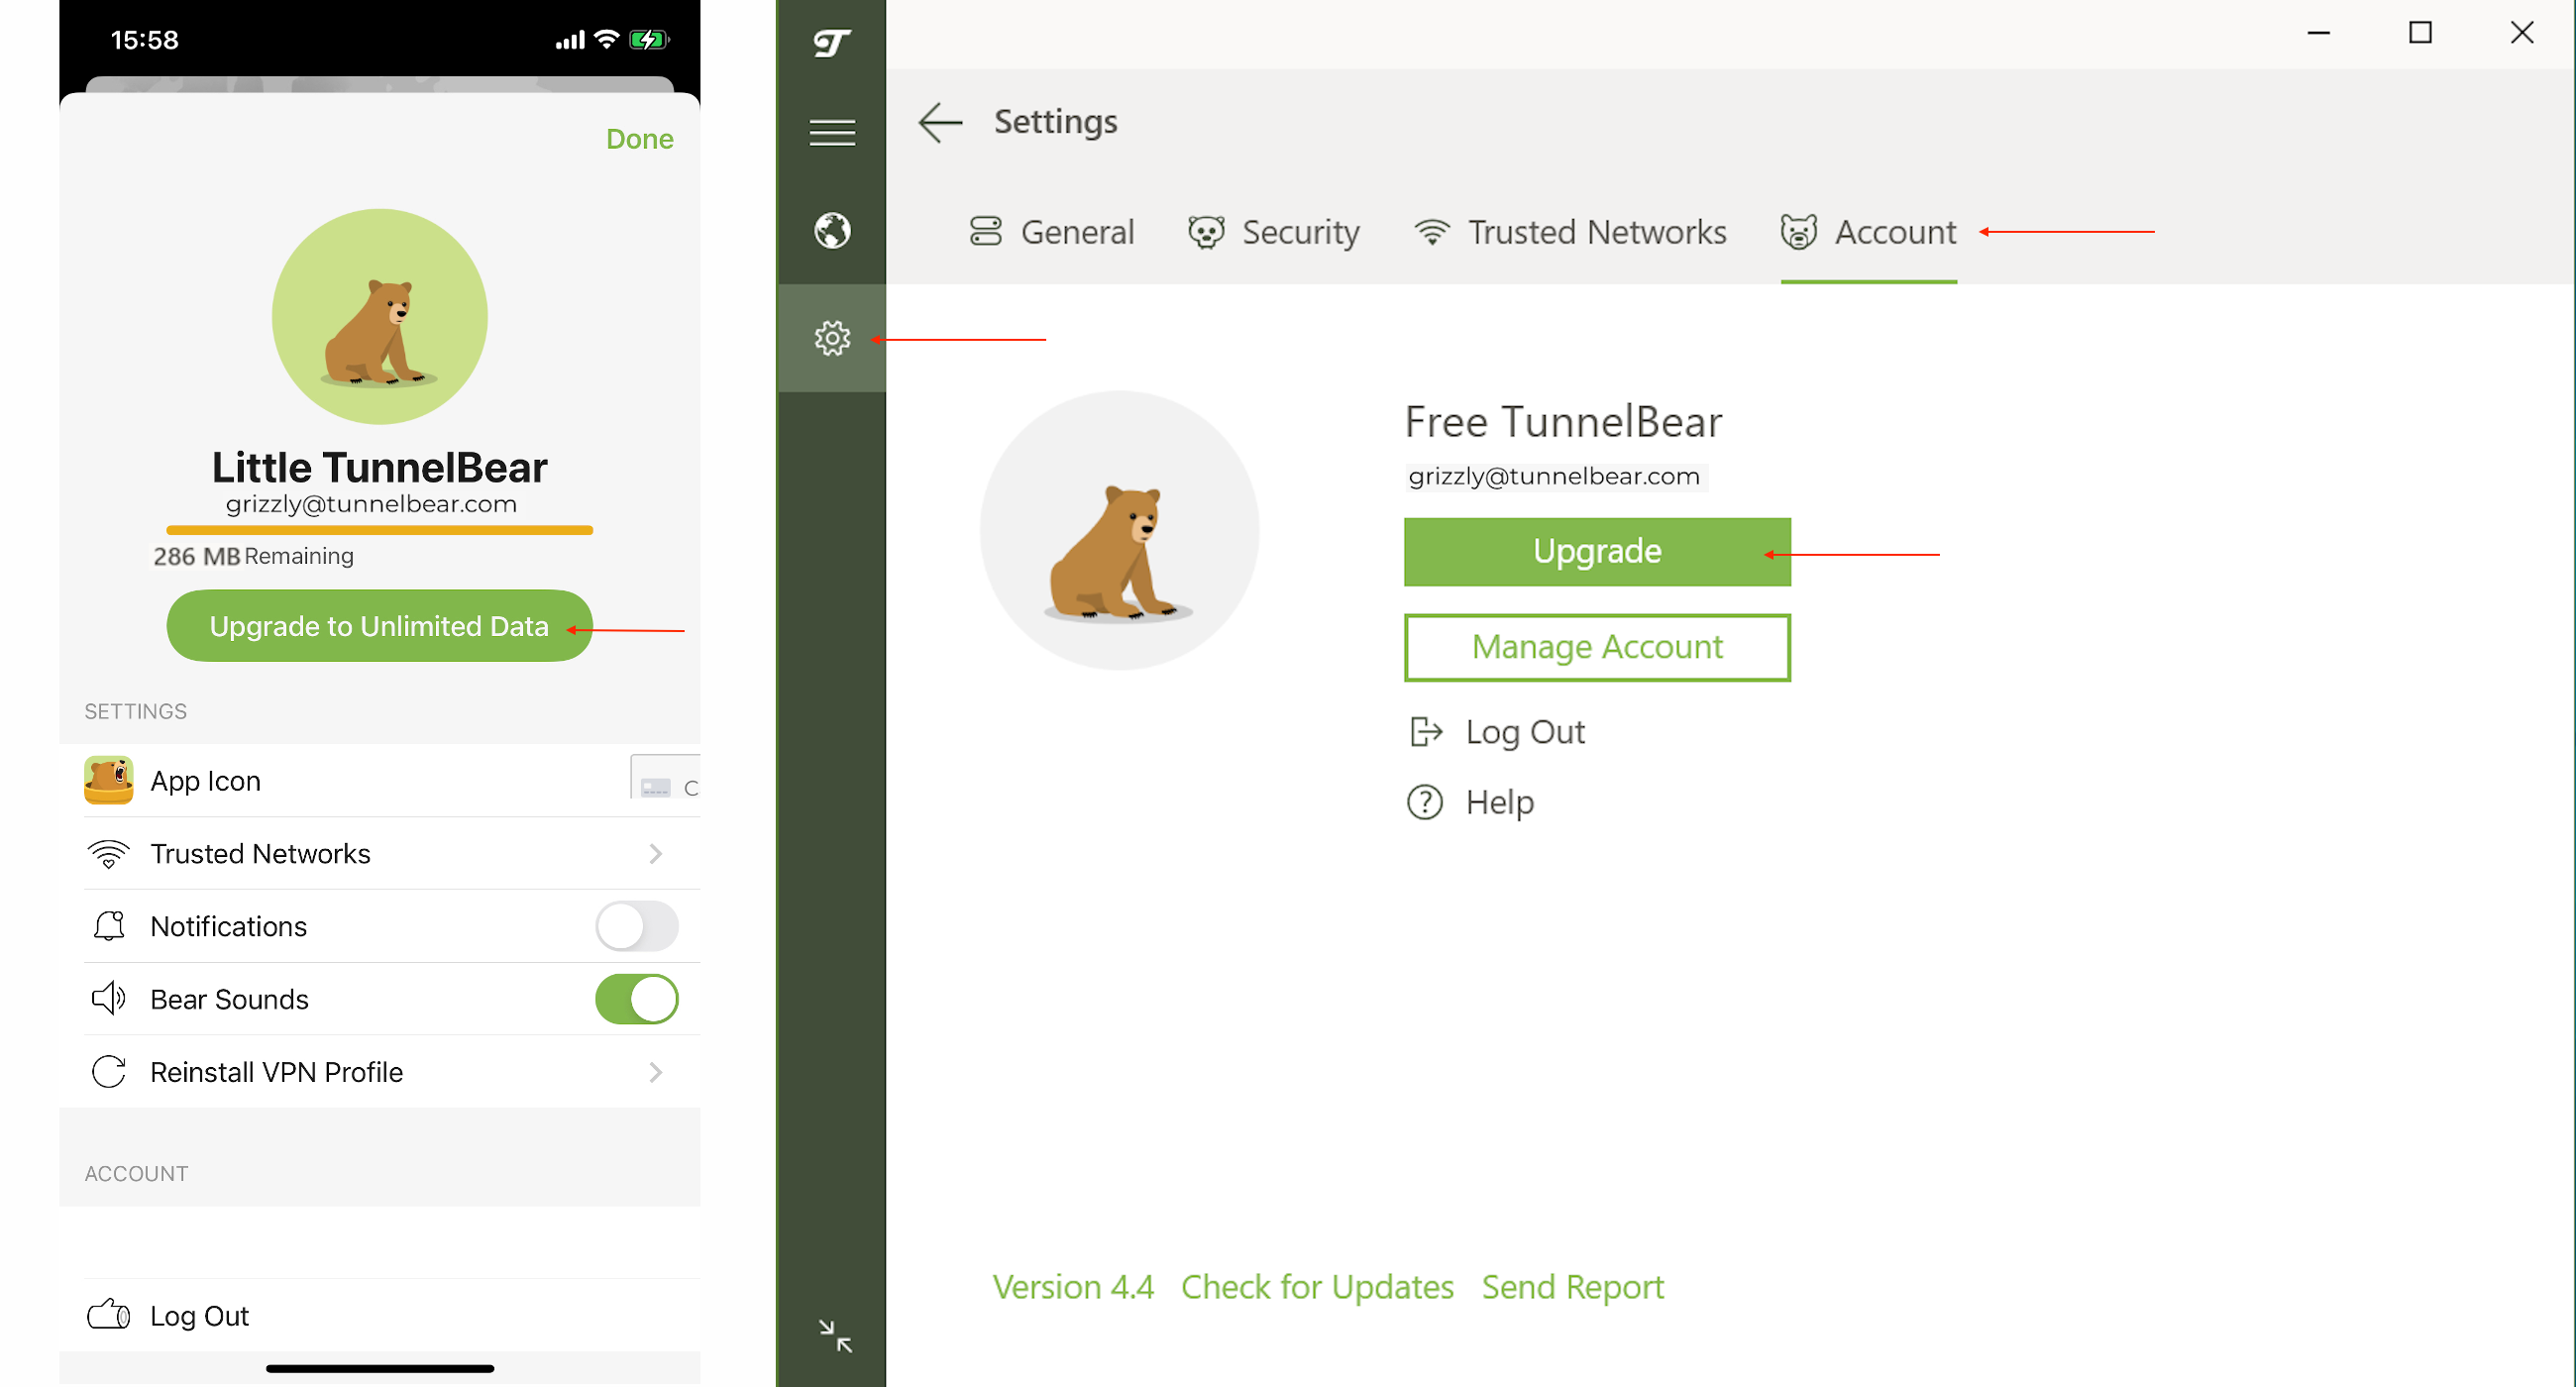The width and height of the screenshot is (2576, 1387).
Task: Tap the Reinstall VPN Profile refresh icon
Action: coord(109,1071)
